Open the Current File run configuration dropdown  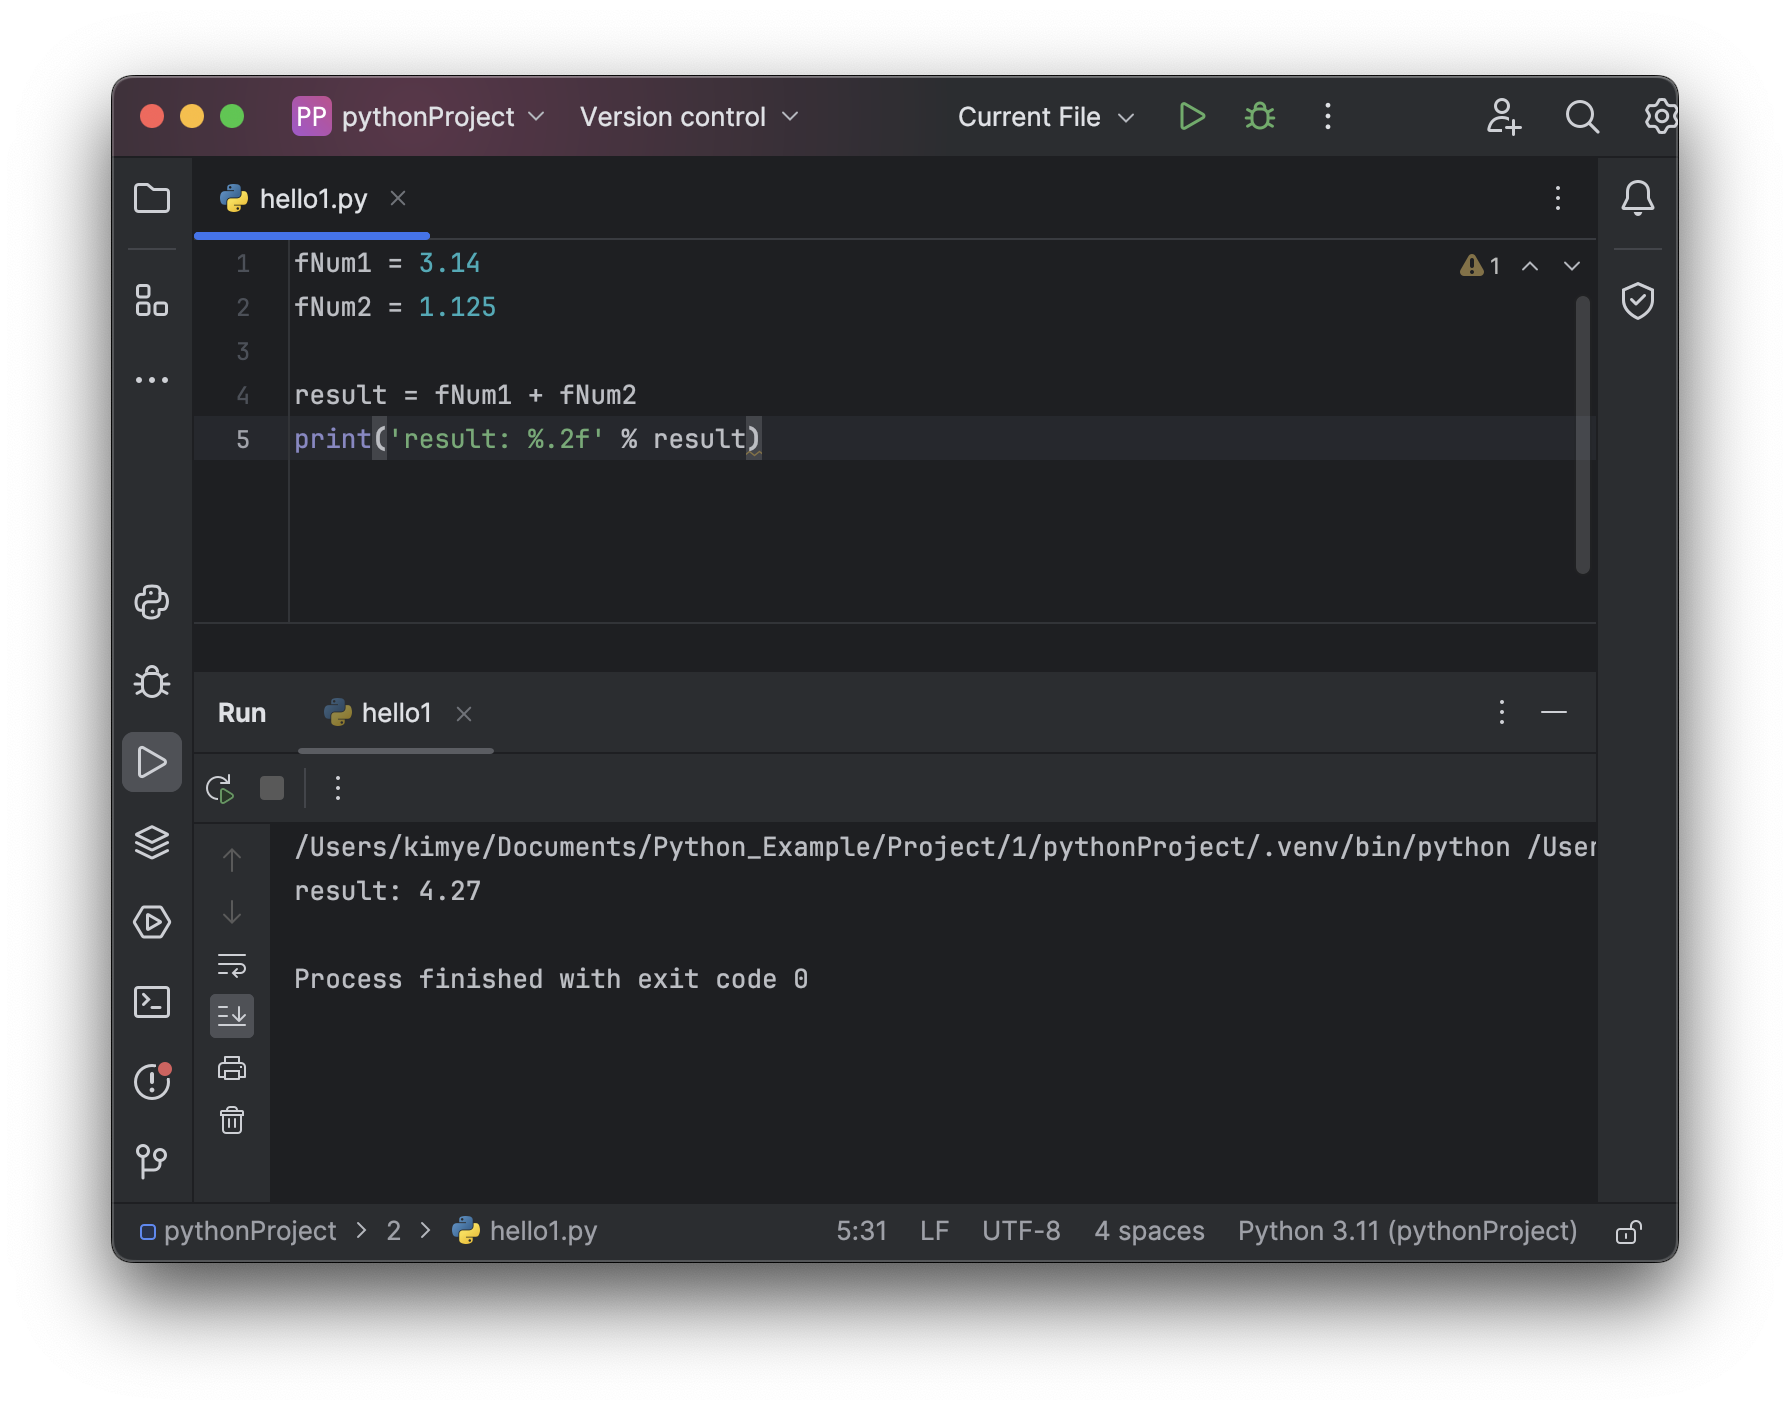[x=1046, y=117]
